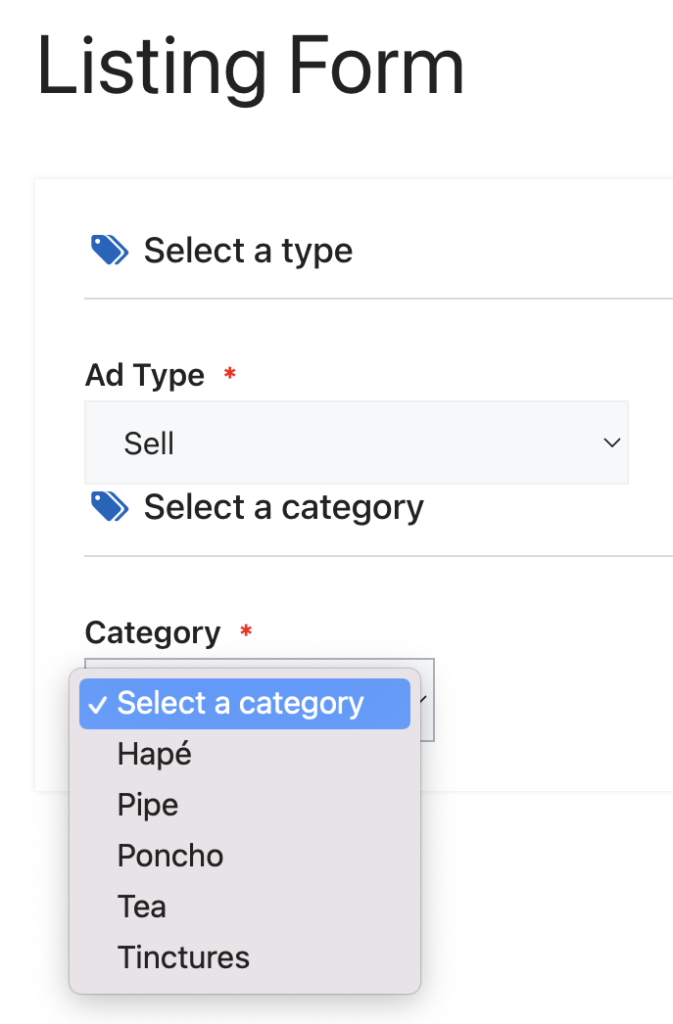Click the red asterisk next to Category
The image size is (673, 1024).
246,633
